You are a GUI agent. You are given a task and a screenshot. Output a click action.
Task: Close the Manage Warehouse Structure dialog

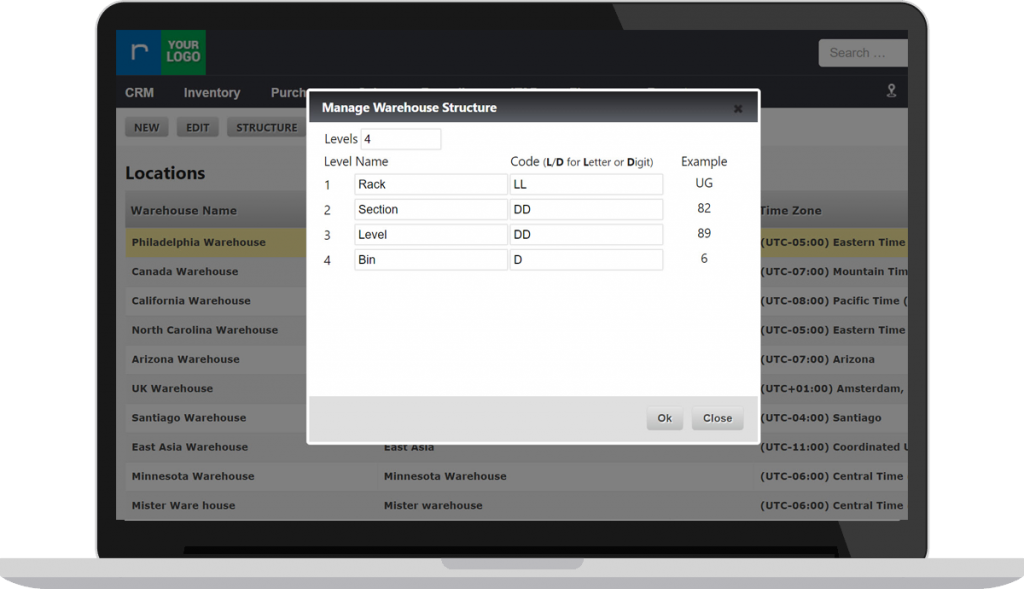point(738,109)
